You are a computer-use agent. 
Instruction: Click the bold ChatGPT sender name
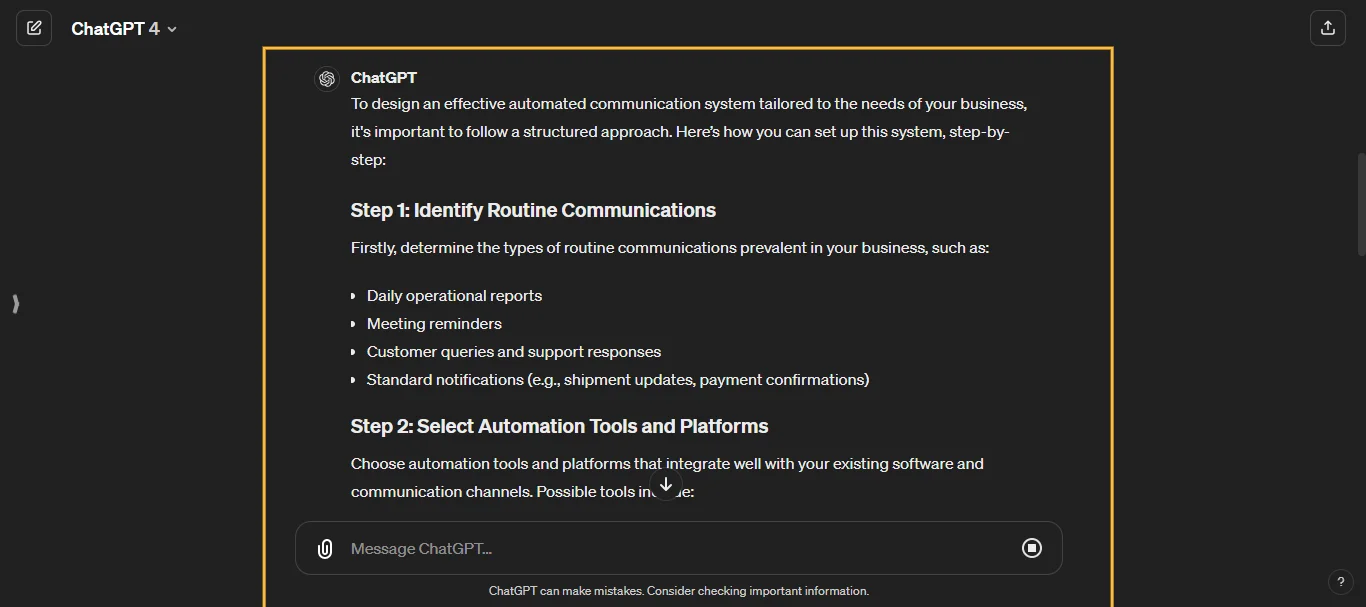pos(383,78)
